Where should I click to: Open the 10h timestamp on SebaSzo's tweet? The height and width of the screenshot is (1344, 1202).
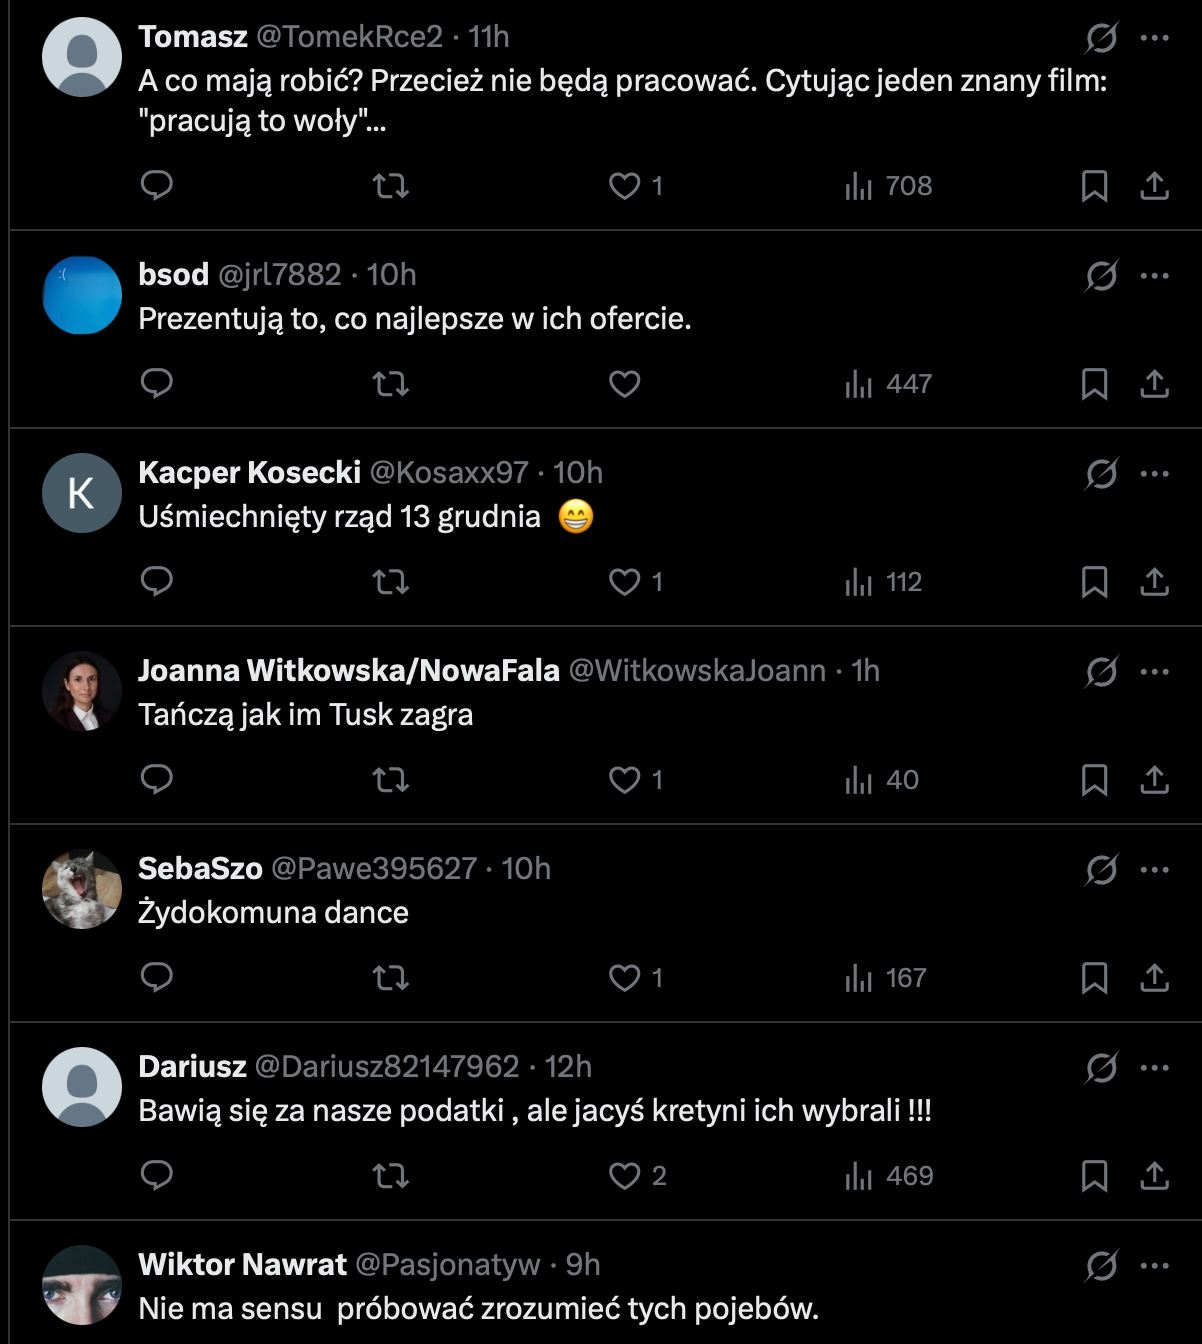pyautogui.click(x=526, y=868)
